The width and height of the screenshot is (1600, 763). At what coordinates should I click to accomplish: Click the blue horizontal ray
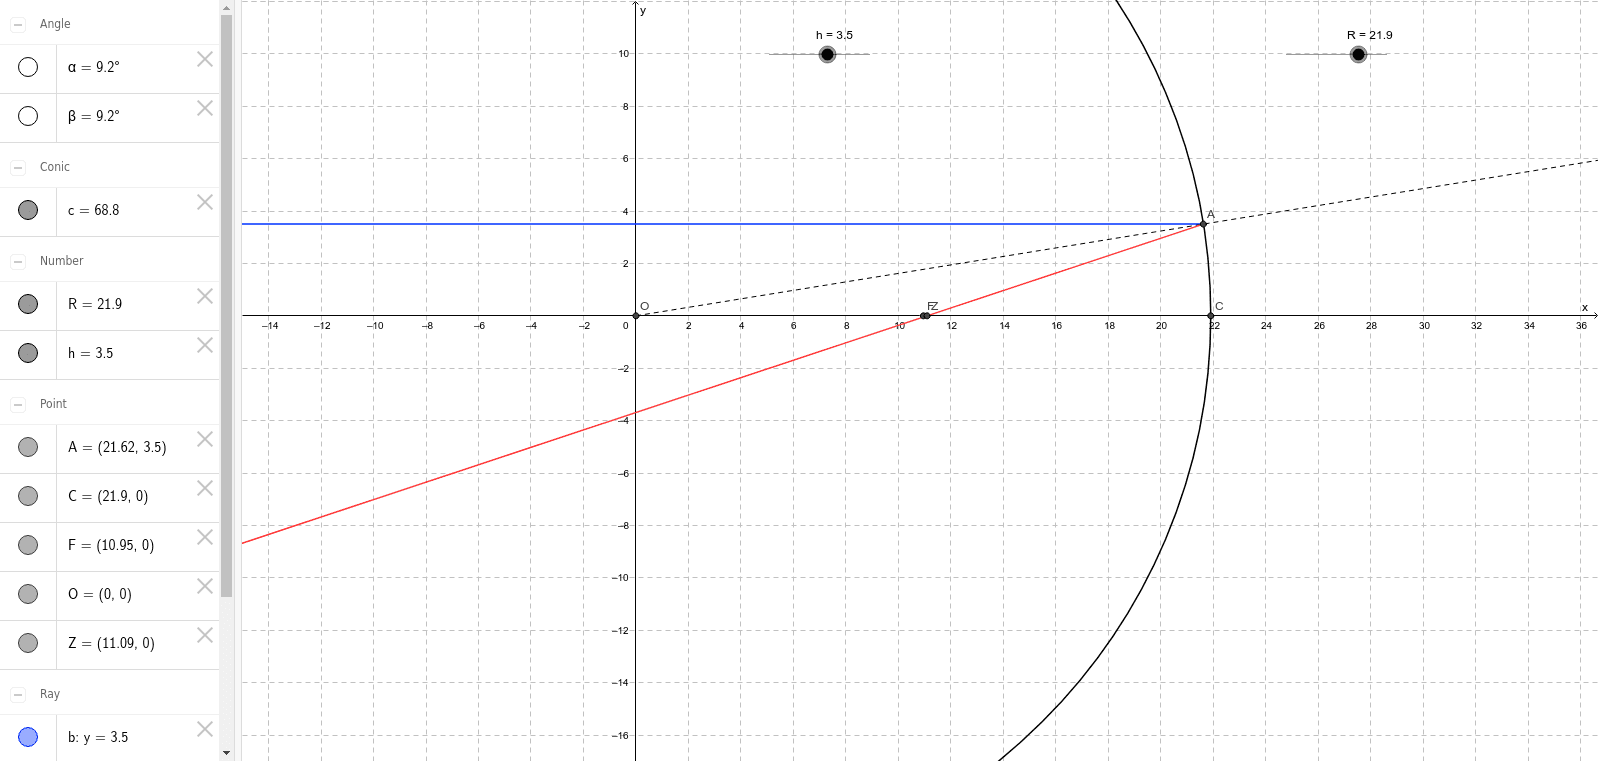coord(720,224)
